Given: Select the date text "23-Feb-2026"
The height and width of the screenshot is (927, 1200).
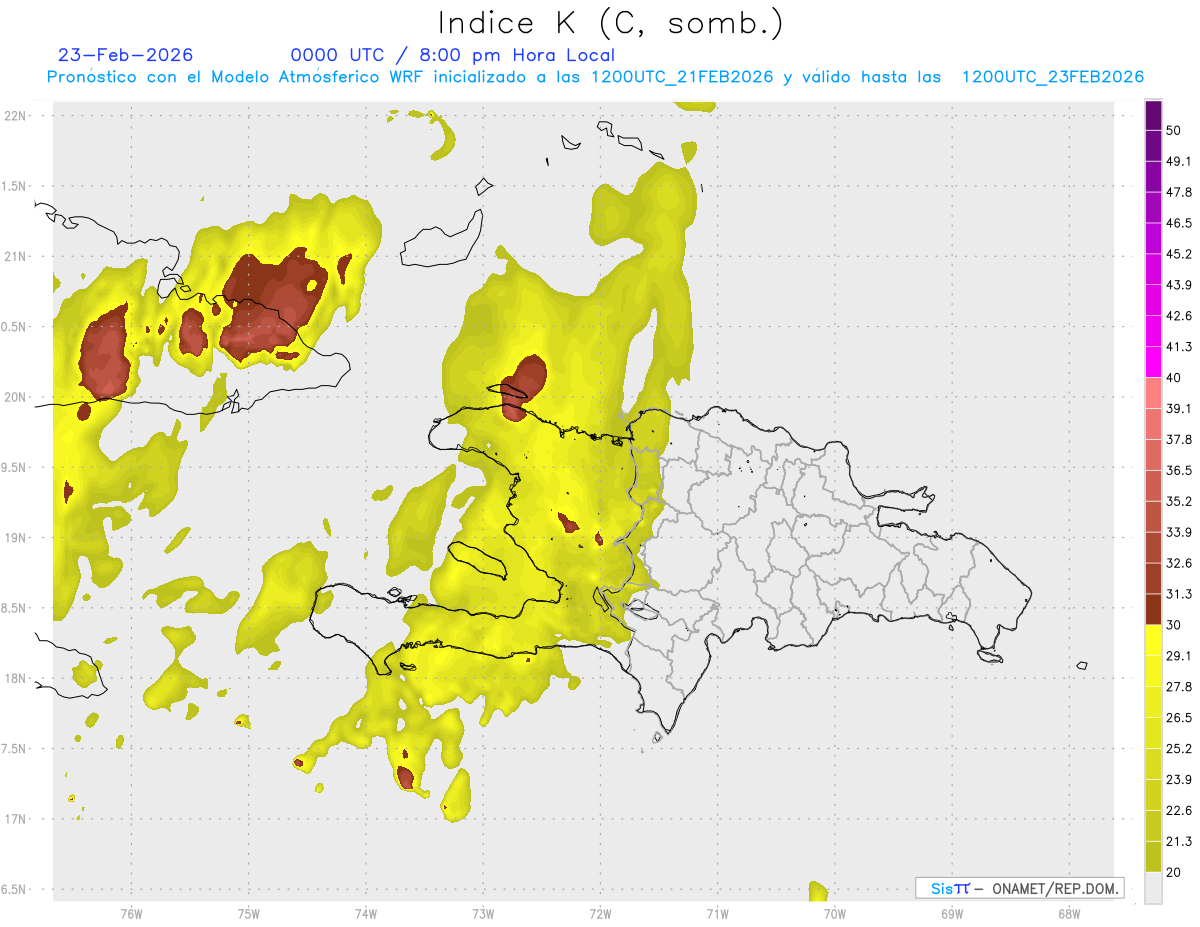Looking at the screenshot, I should [126, 55].
